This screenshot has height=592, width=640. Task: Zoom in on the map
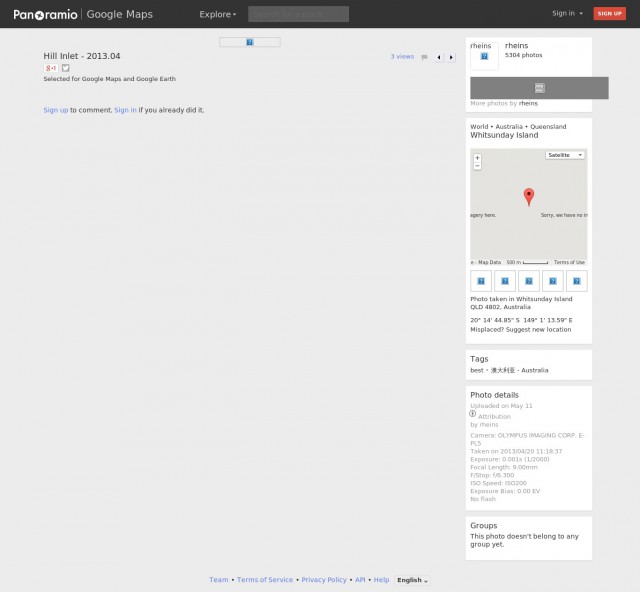click(x=477, y=158)
